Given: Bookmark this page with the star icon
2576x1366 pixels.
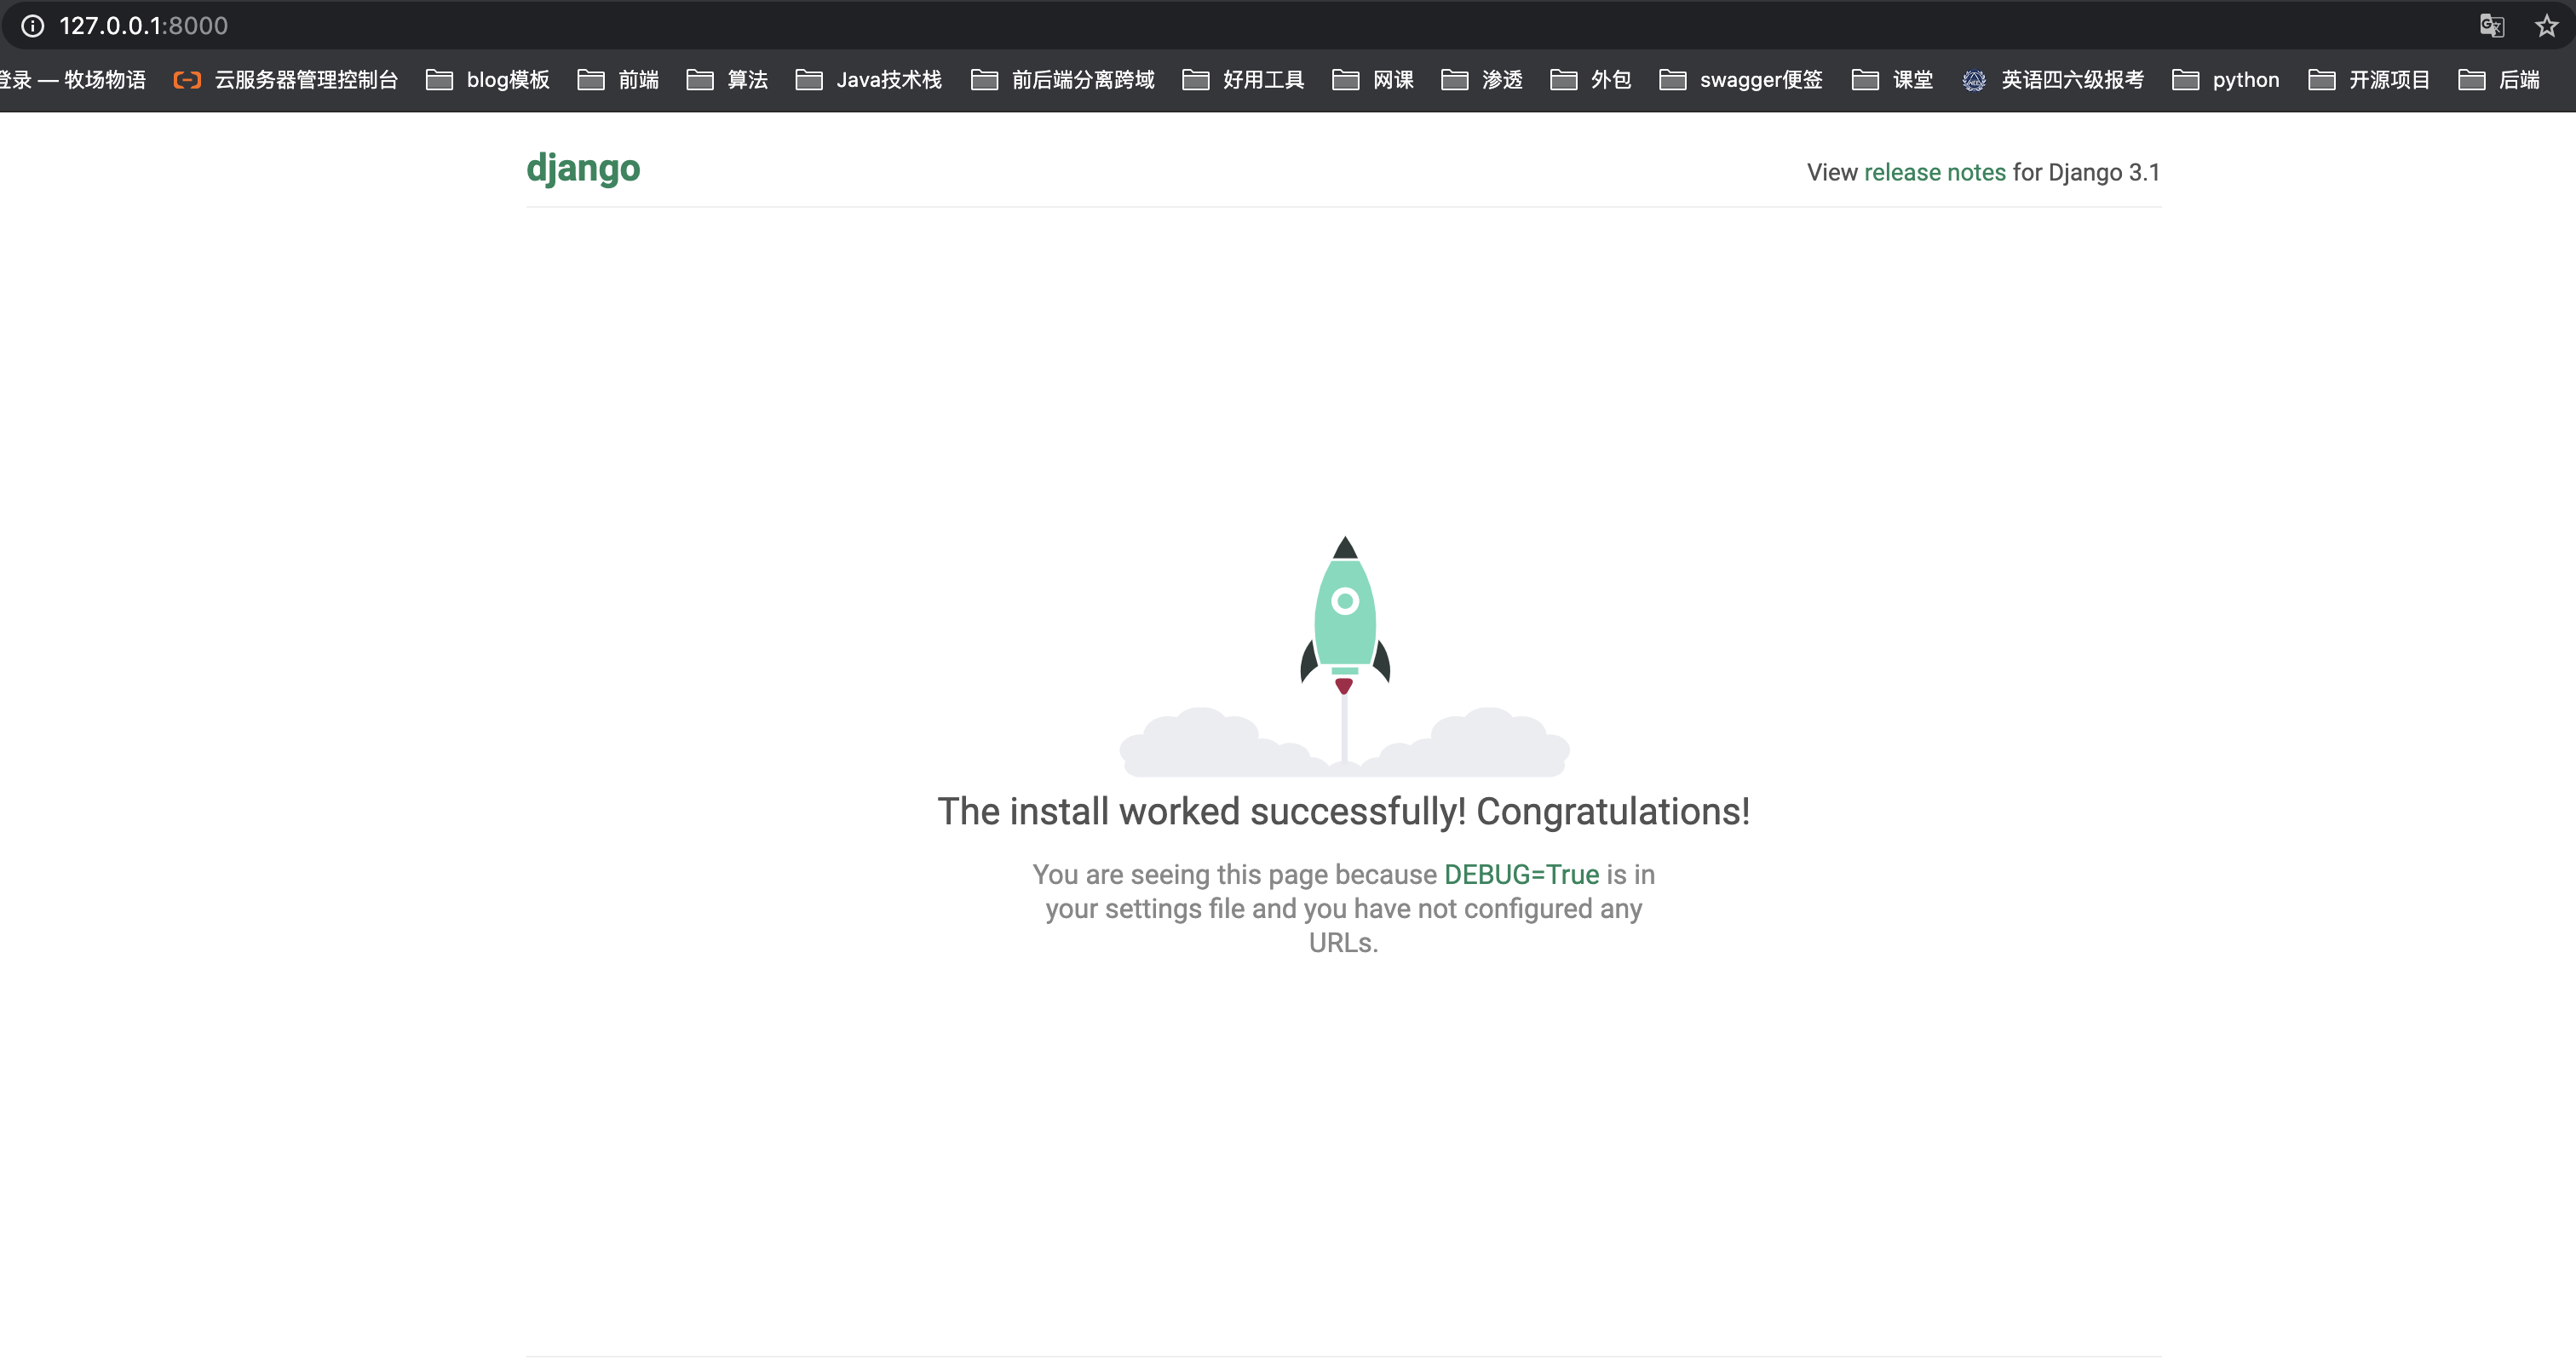Looking at the screenshot, I should click(2546, 26).
